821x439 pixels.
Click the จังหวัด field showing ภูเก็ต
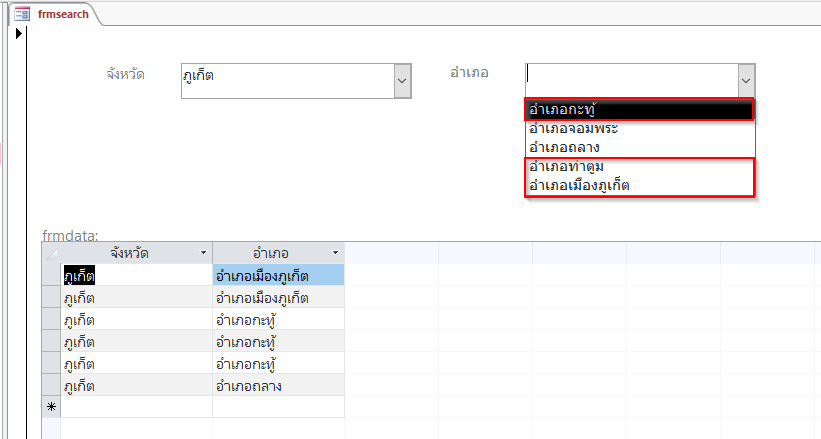tap(288, 81)
